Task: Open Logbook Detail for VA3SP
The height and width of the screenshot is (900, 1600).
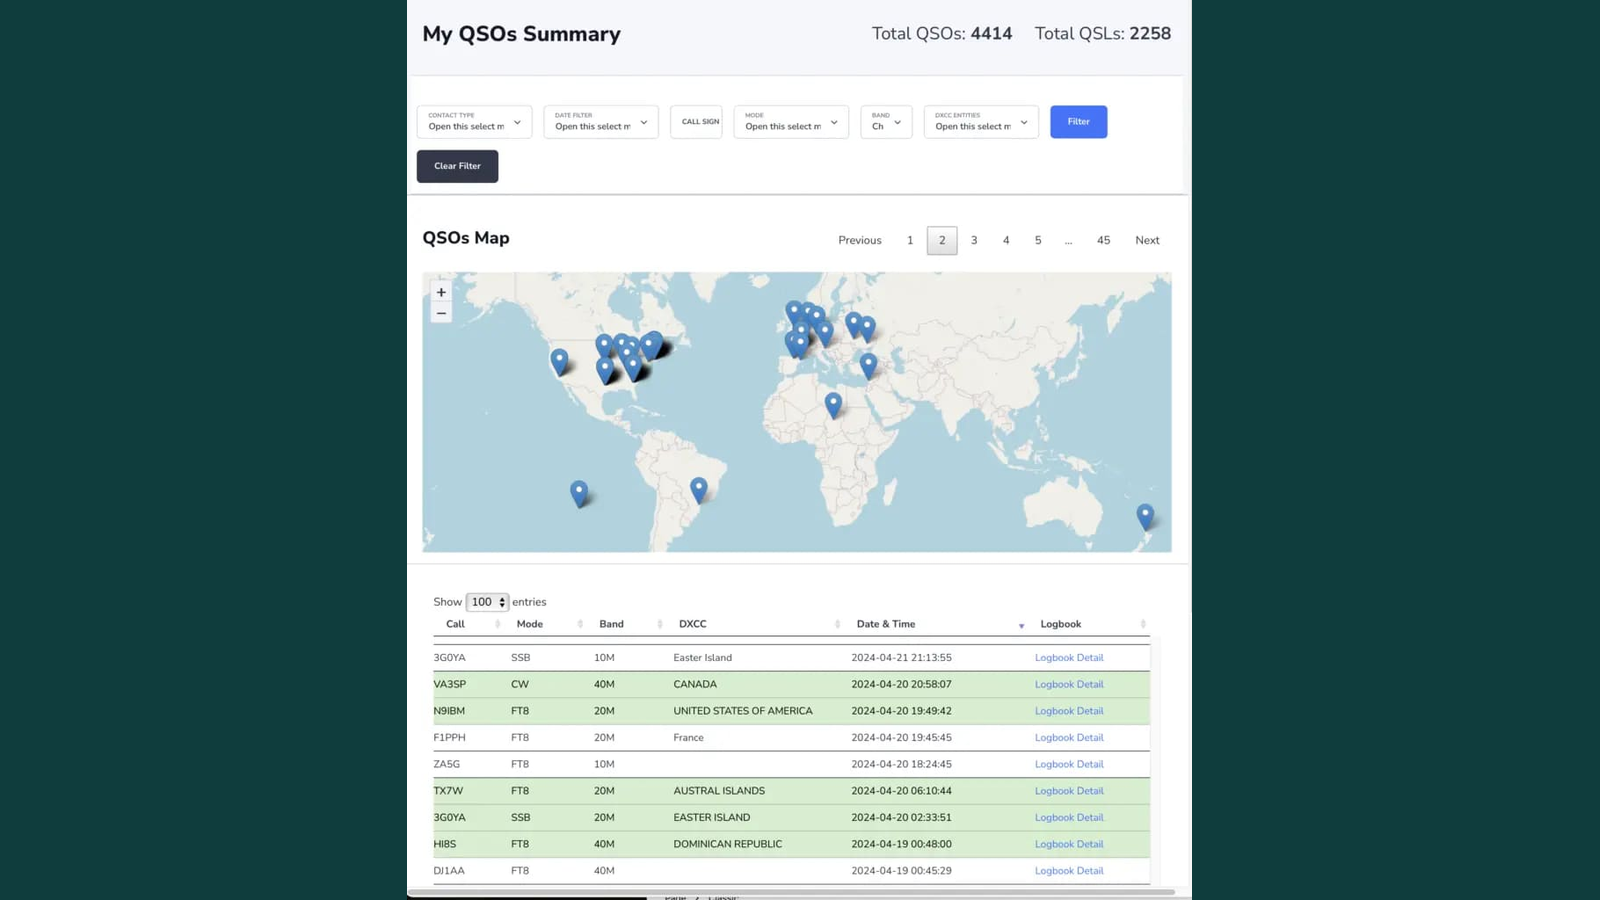Action: (1069, 684)
